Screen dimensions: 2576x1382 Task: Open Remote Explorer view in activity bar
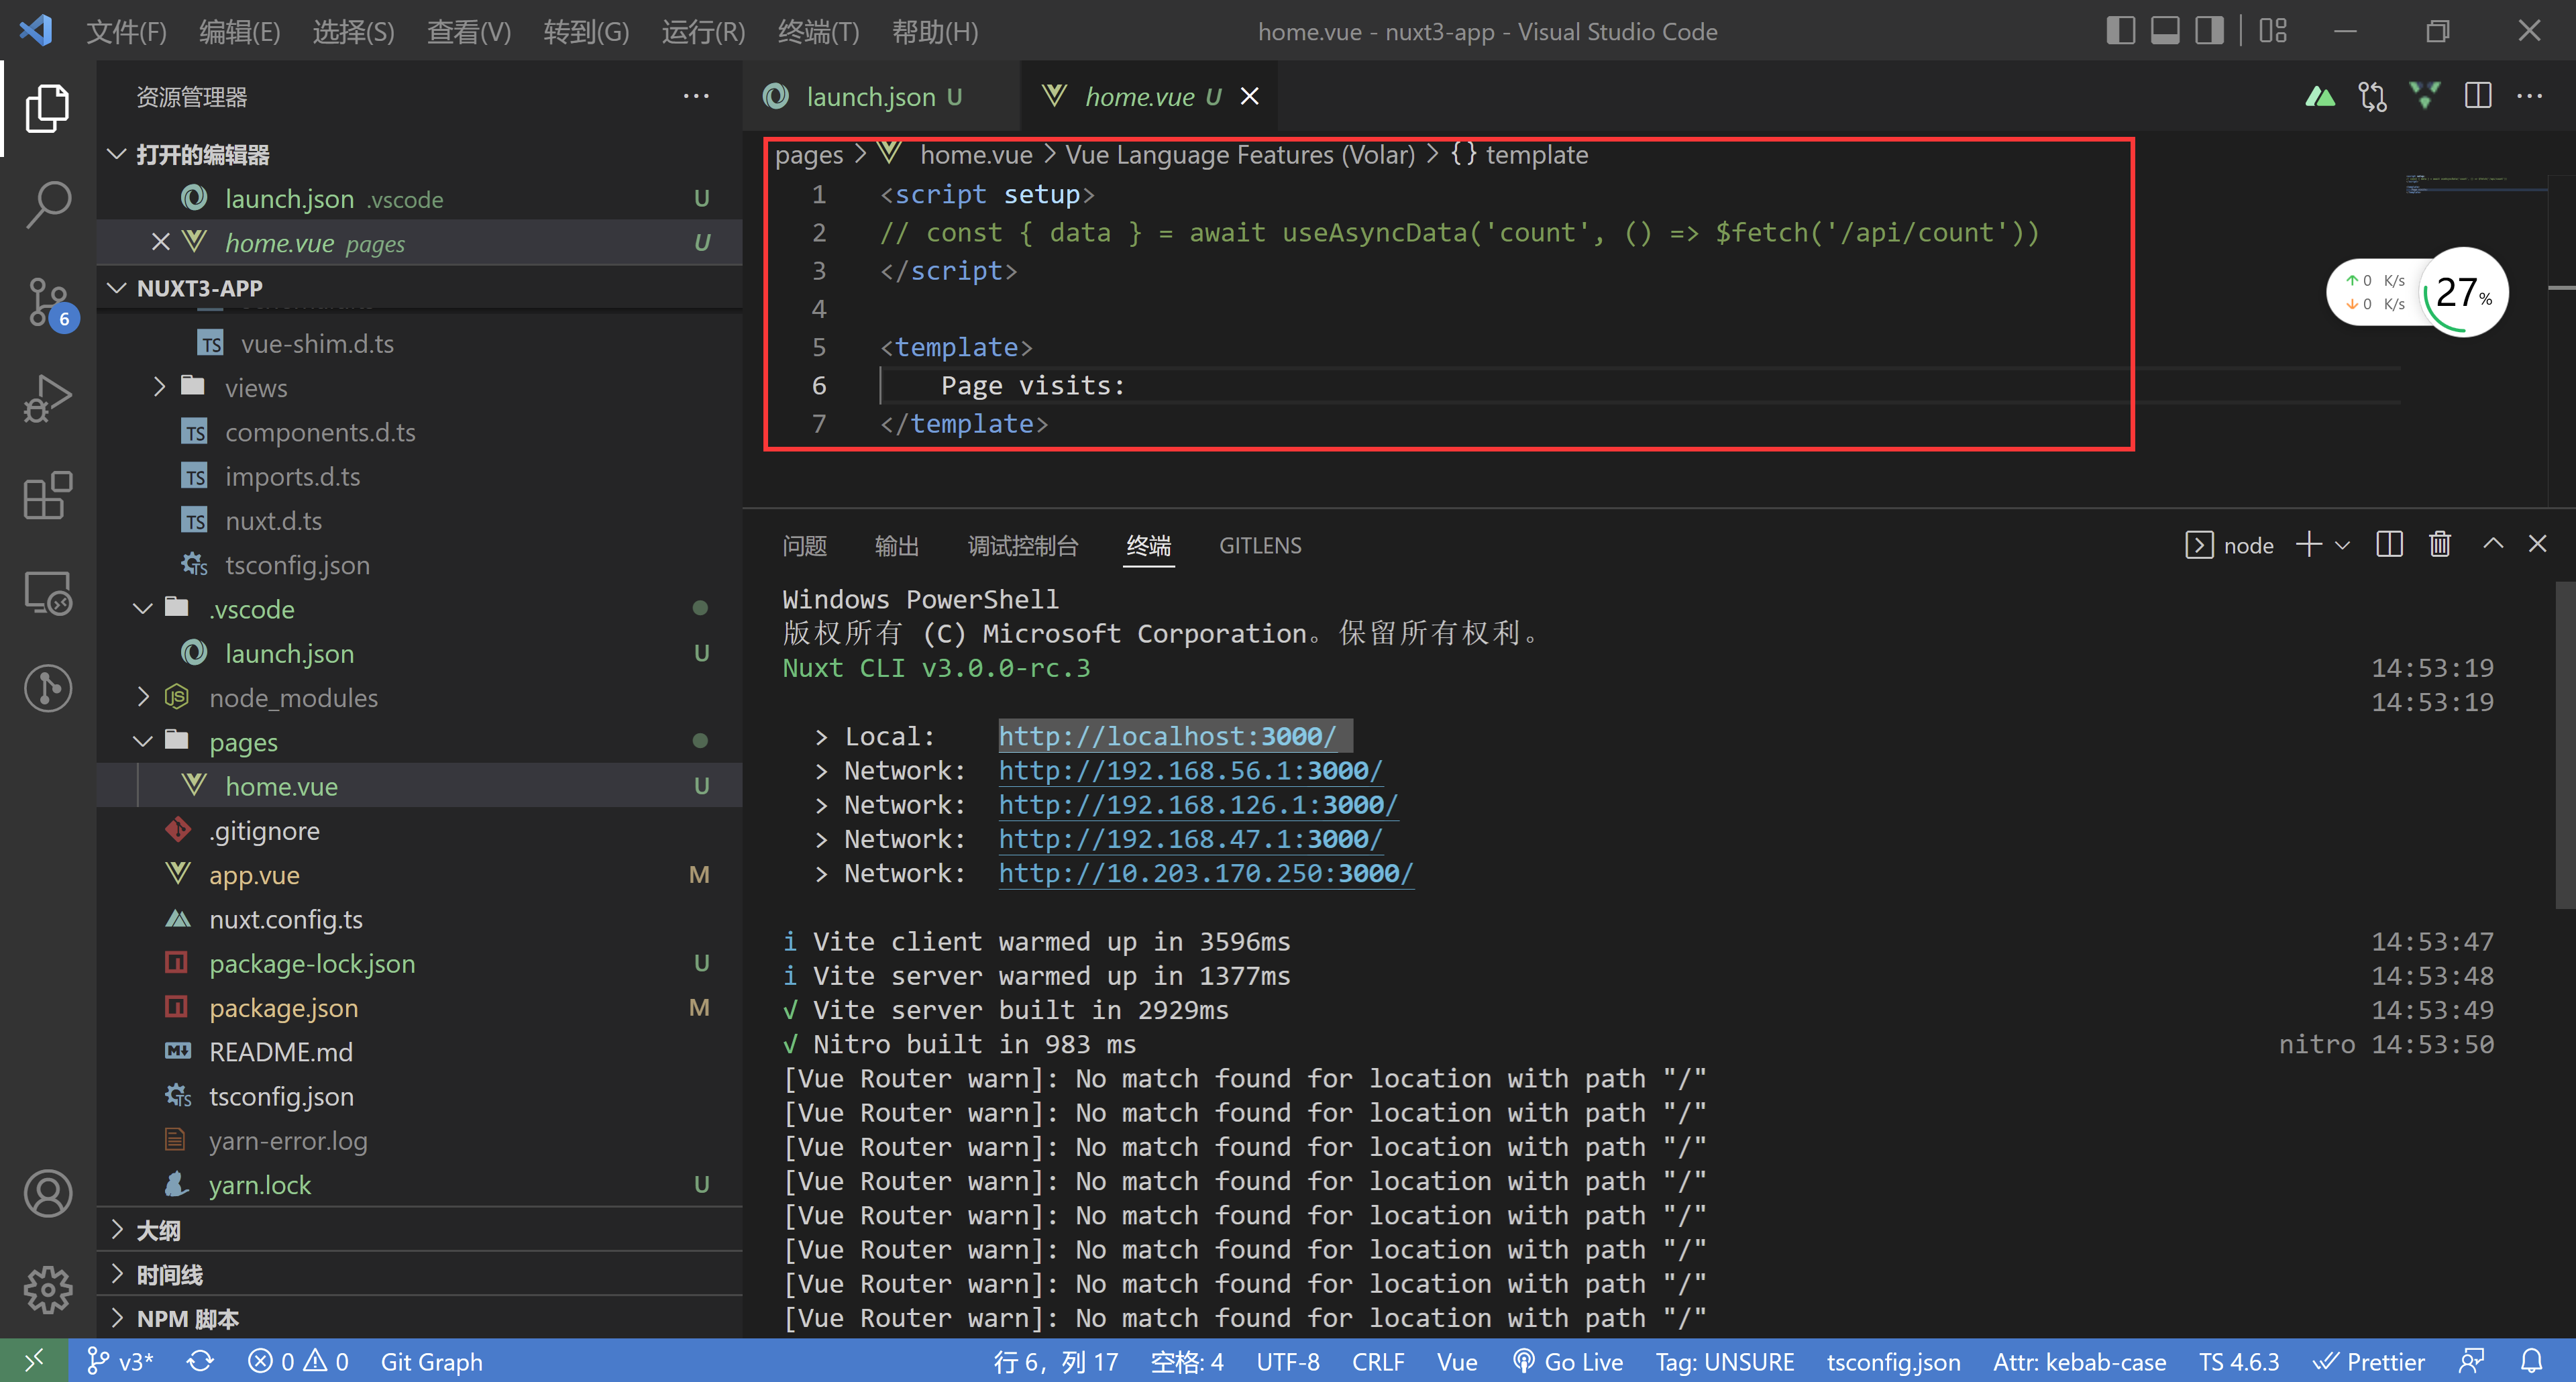pos(48,592)
